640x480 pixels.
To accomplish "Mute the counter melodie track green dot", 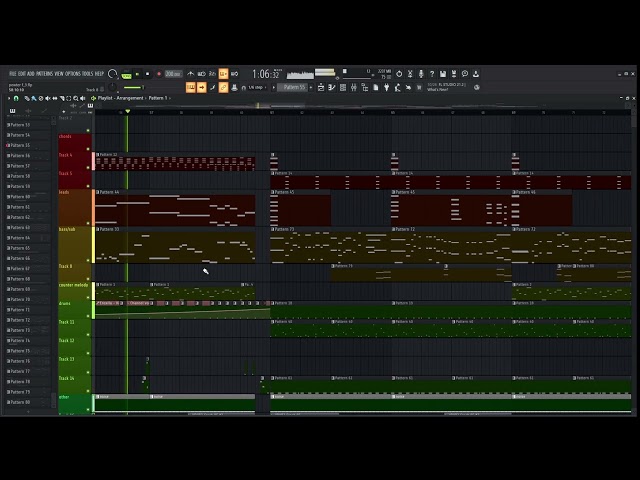I will click(88, 298).
